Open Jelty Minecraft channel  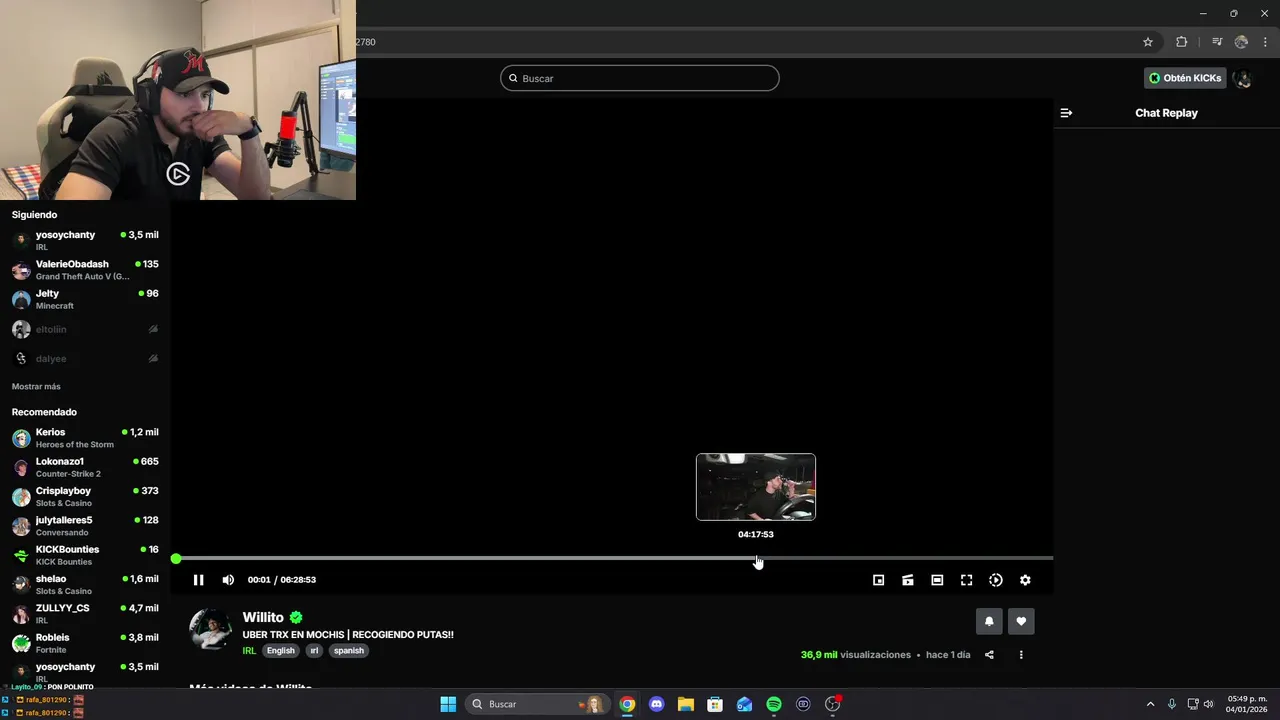tap(85, 299)
